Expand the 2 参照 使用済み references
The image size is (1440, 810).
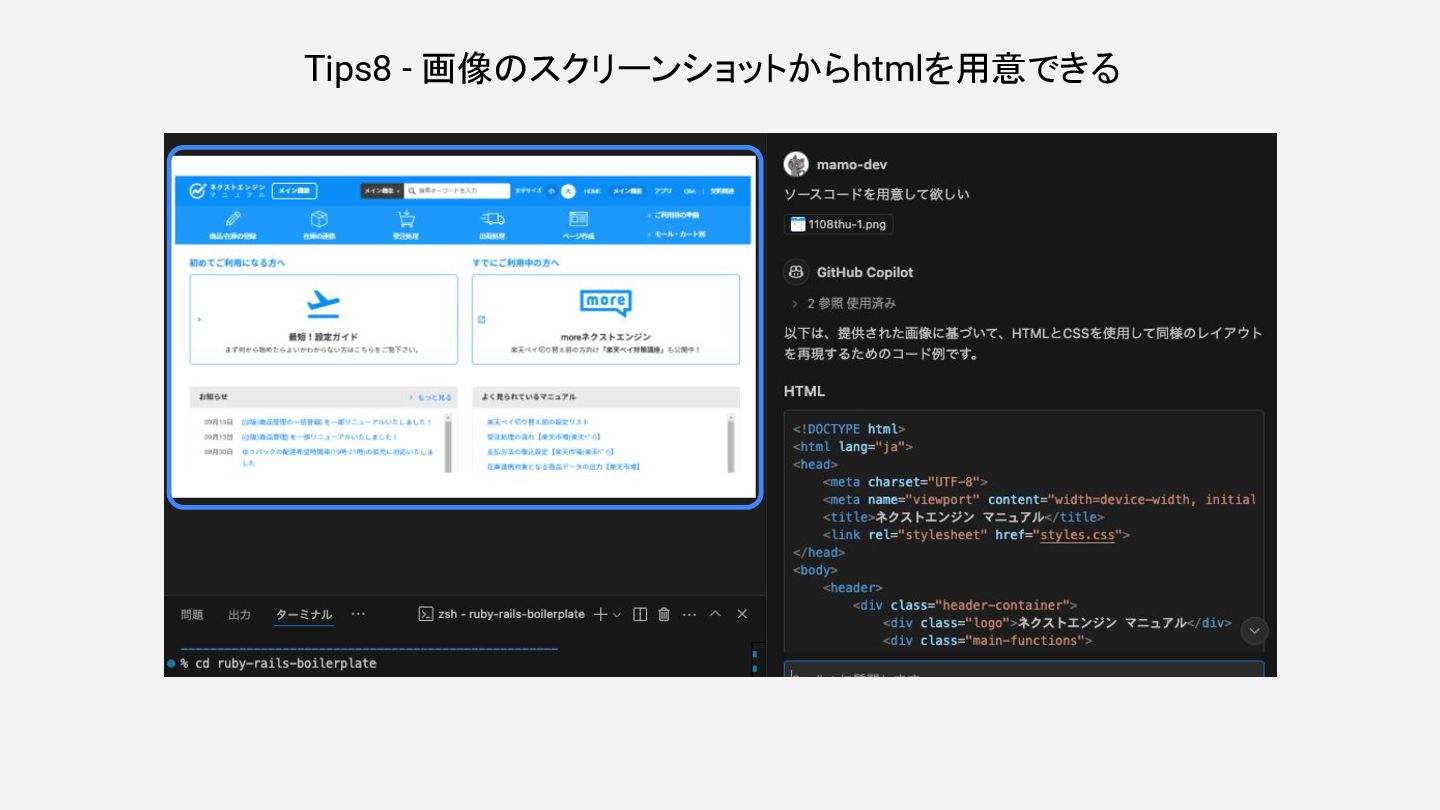(843, 303)
